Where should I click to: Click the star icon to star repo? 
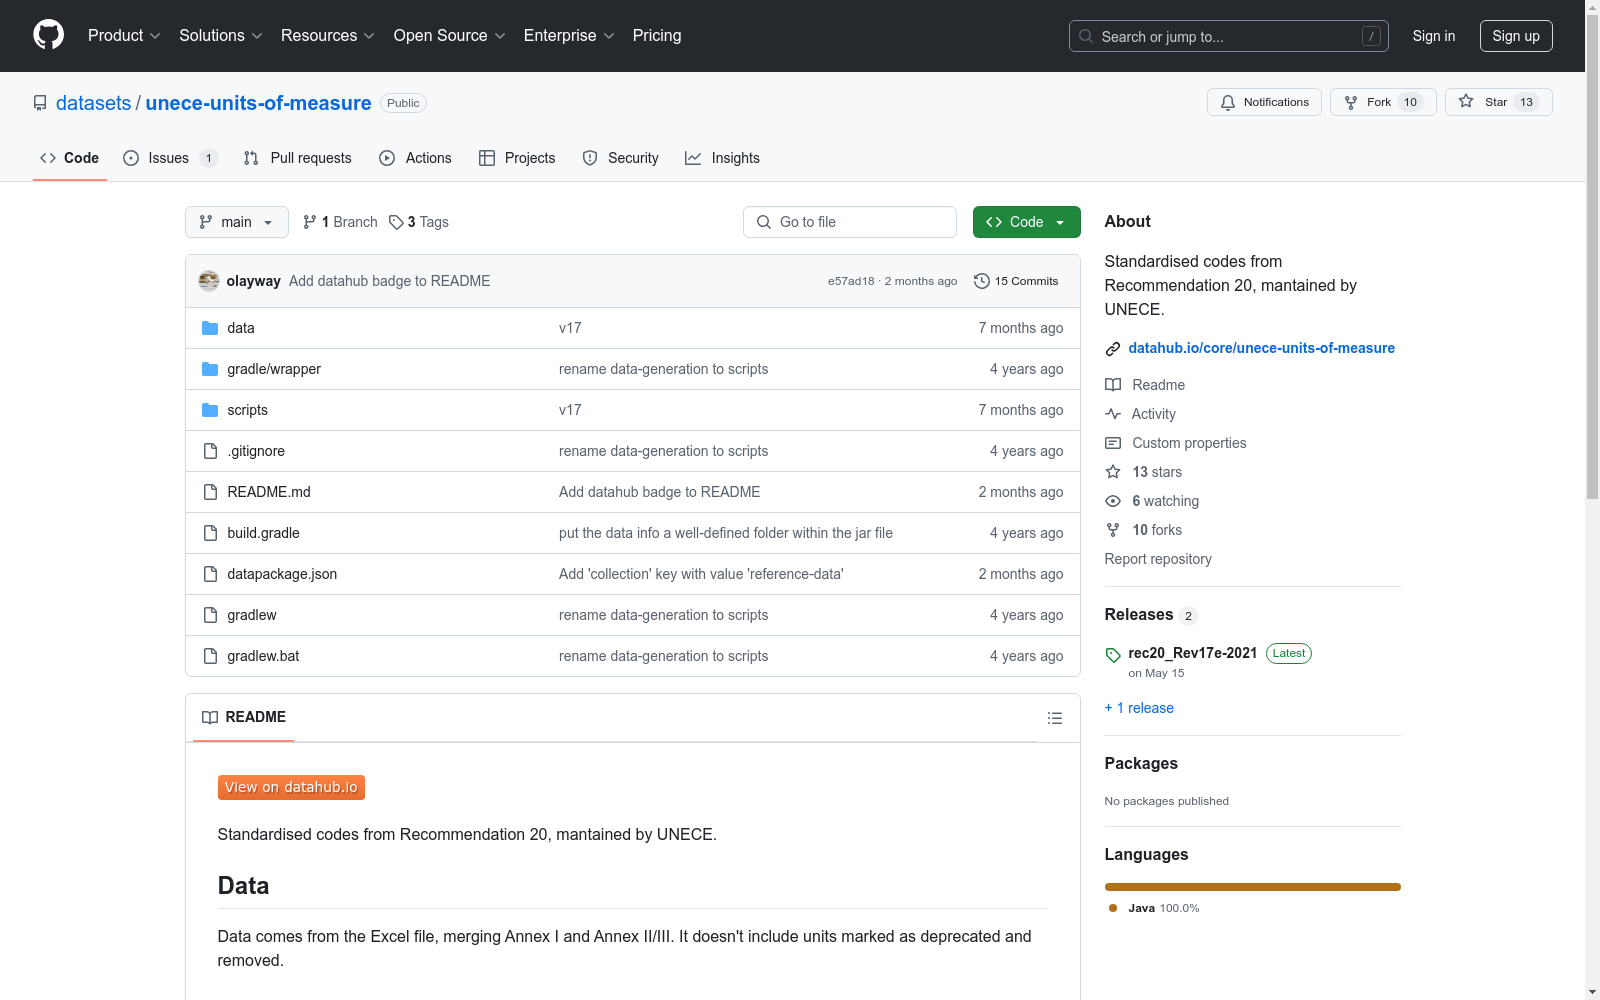click(x=1466, y=101)
